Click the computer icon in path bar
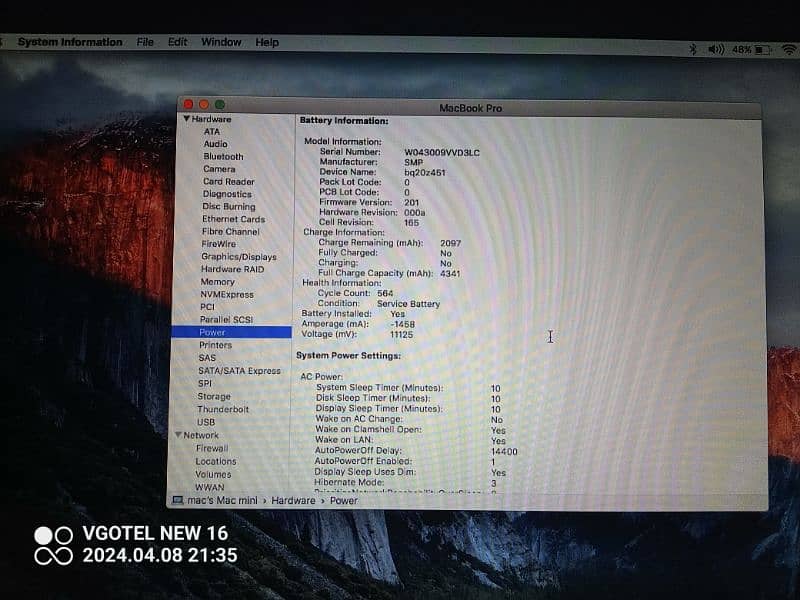 coord(178,500)
